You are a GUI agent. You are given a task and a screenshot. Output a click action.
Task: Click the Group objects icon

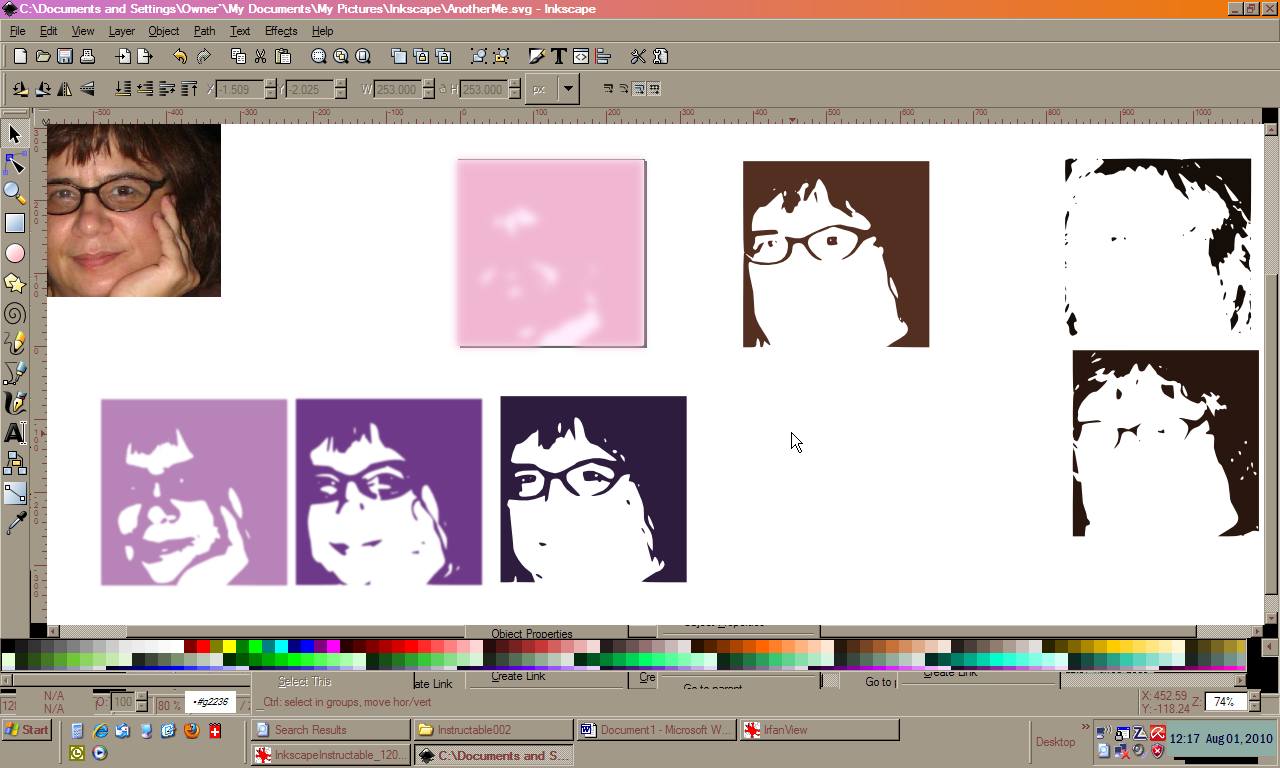[x=479, y=56]
